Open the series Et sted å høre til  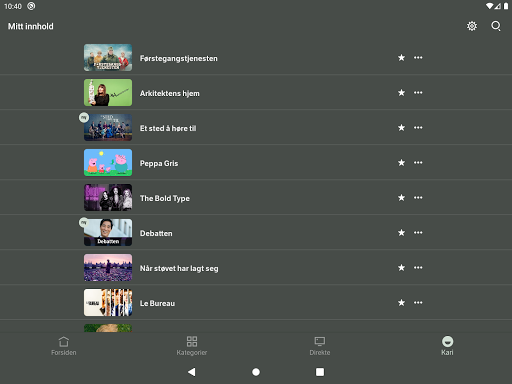click(x=168, y=128)
